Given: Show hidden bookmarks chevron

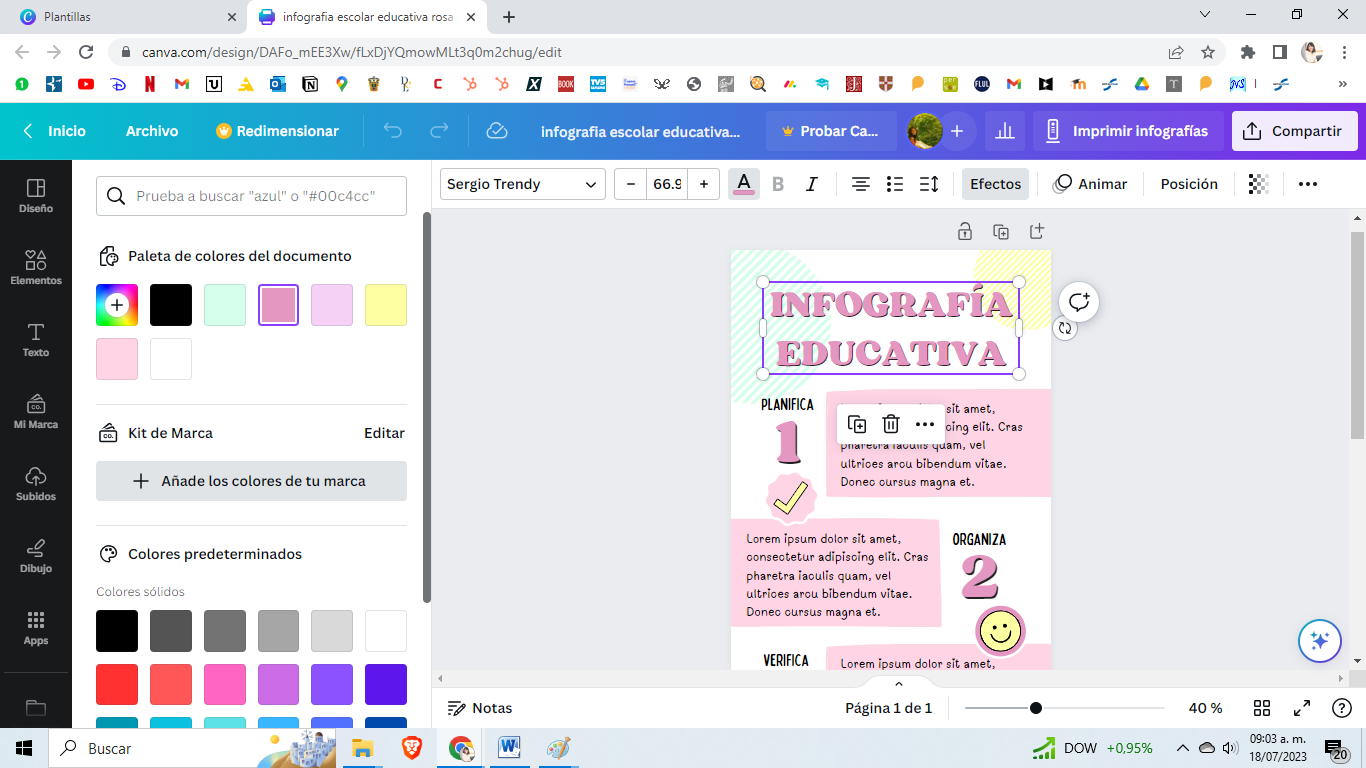Looking at the screenshot, I should (x=1343, y=85).
